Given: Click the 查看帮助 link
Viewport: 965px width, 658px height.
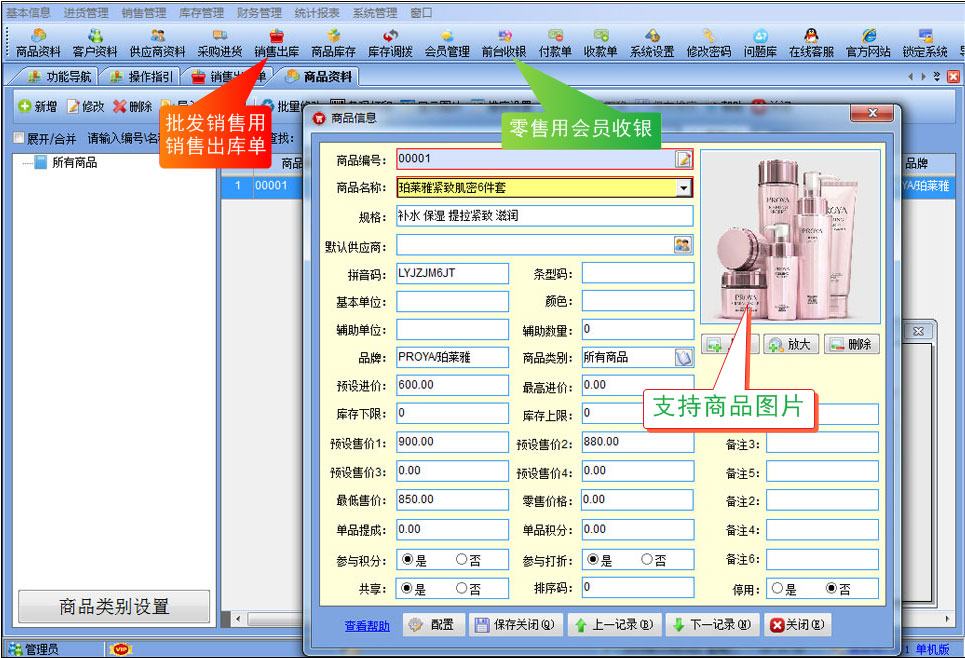Looking at the screenshot, I should [x=367, y=626].
